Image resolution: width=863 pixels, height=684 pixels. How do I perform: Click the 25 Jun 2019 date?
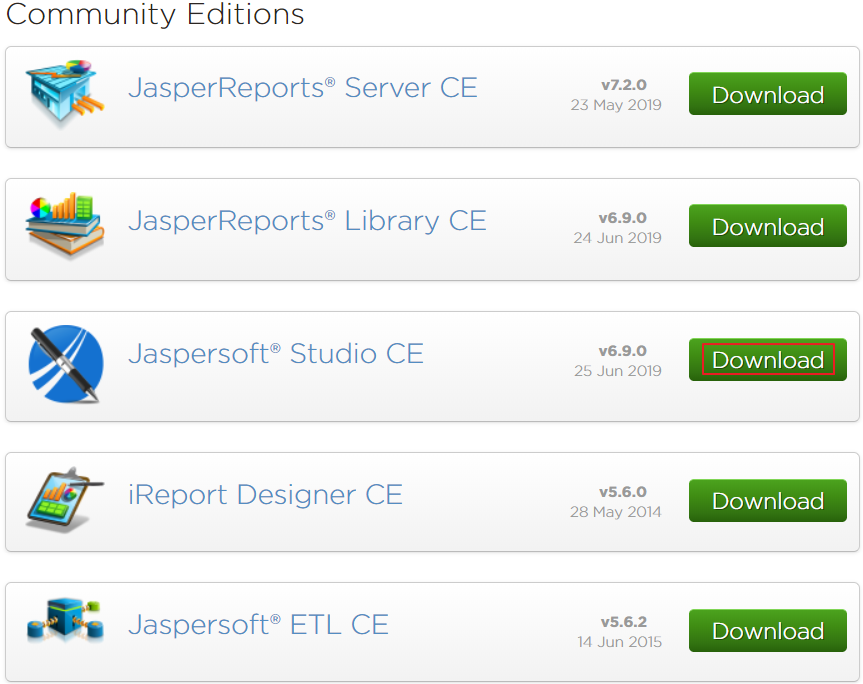(618, 371)
